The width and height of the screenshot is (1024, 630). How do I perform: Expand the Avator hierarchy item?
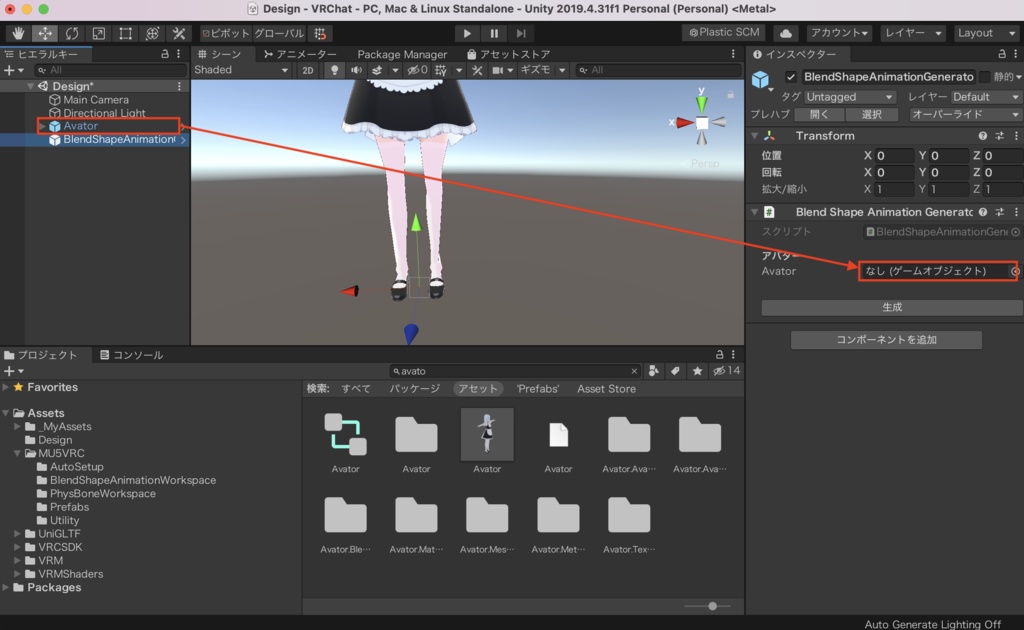[42, 126]
